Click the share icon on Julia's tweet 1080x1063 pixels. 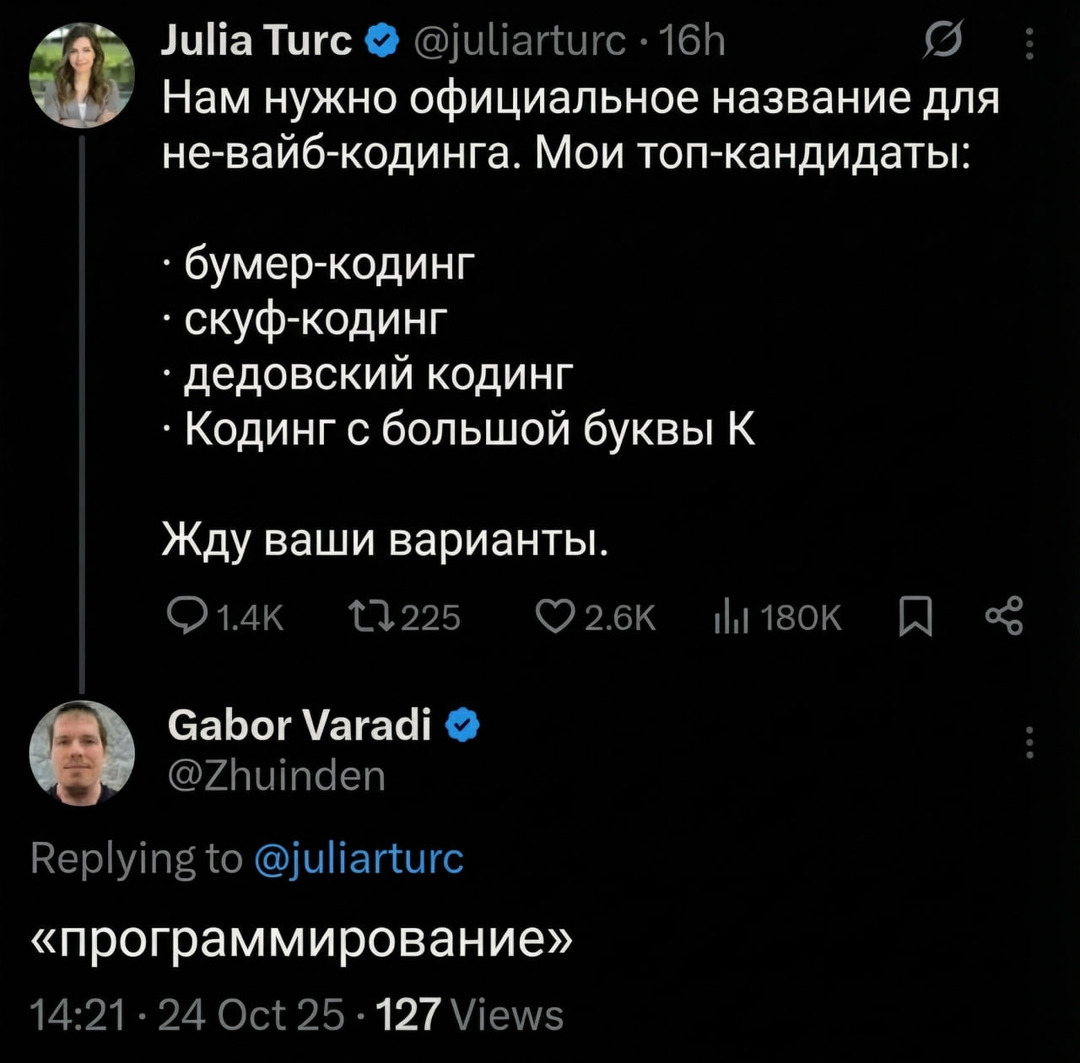1003,619
